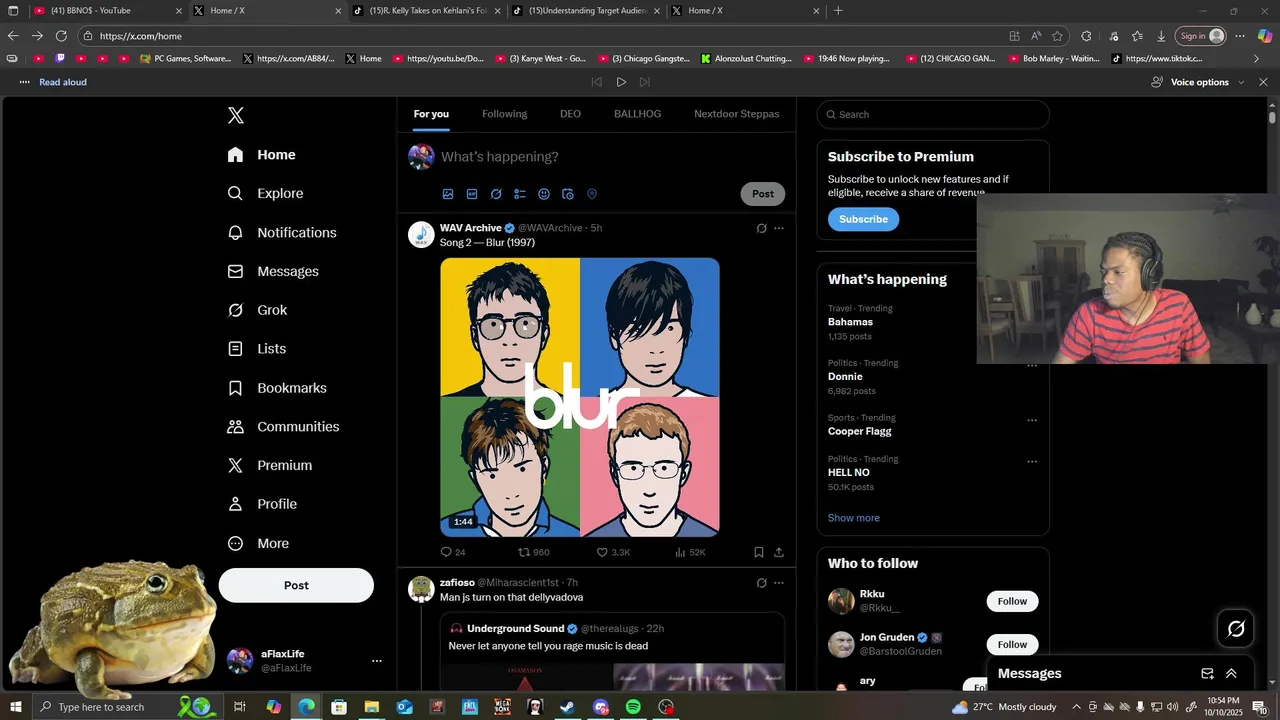Click Grok enhance icon in composer
The height and width of the screenshot is (720, 1280).
click(496, 194)
